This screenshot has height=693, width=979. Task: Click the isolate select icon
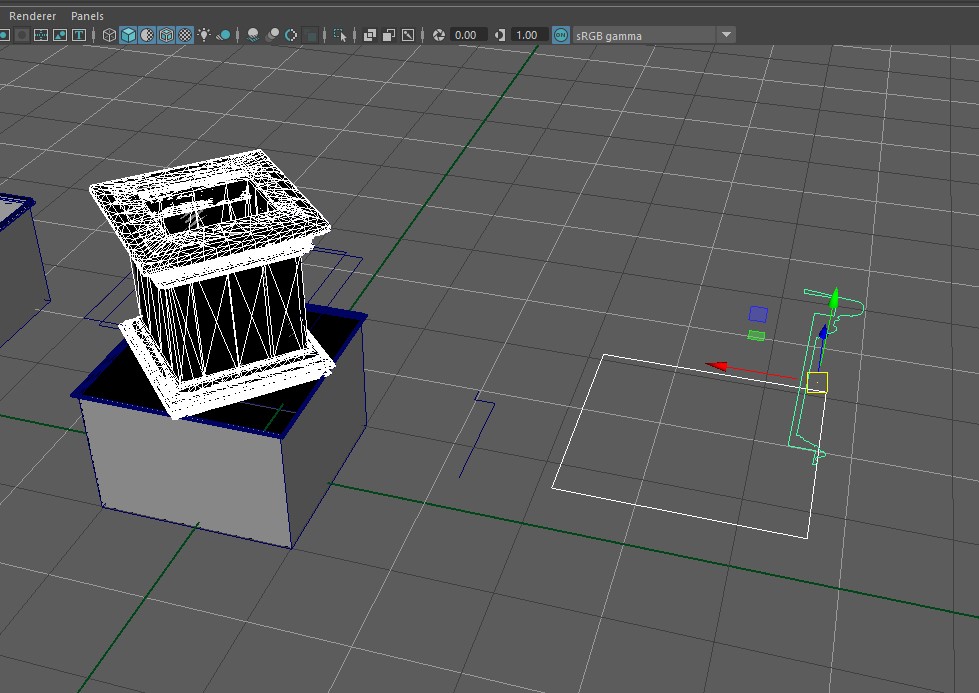coord(340,35)
